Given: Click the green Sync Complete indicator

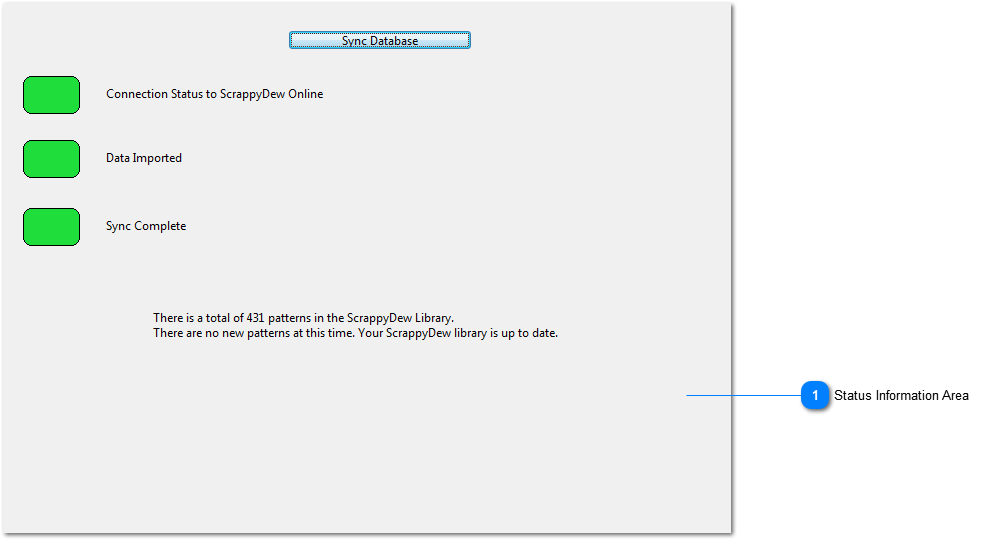Looking at the screenshot, I should click(x=51, y=227).
